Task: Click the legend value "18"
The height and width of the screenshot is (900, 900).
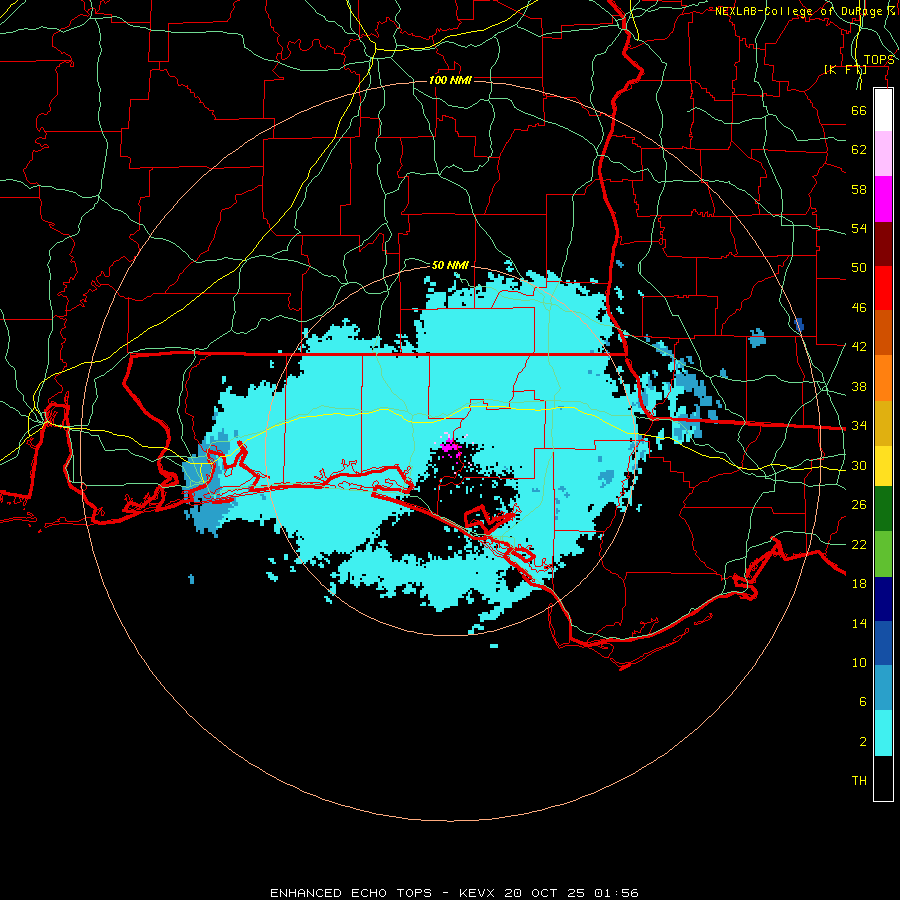Action: [x=859, y=584]
